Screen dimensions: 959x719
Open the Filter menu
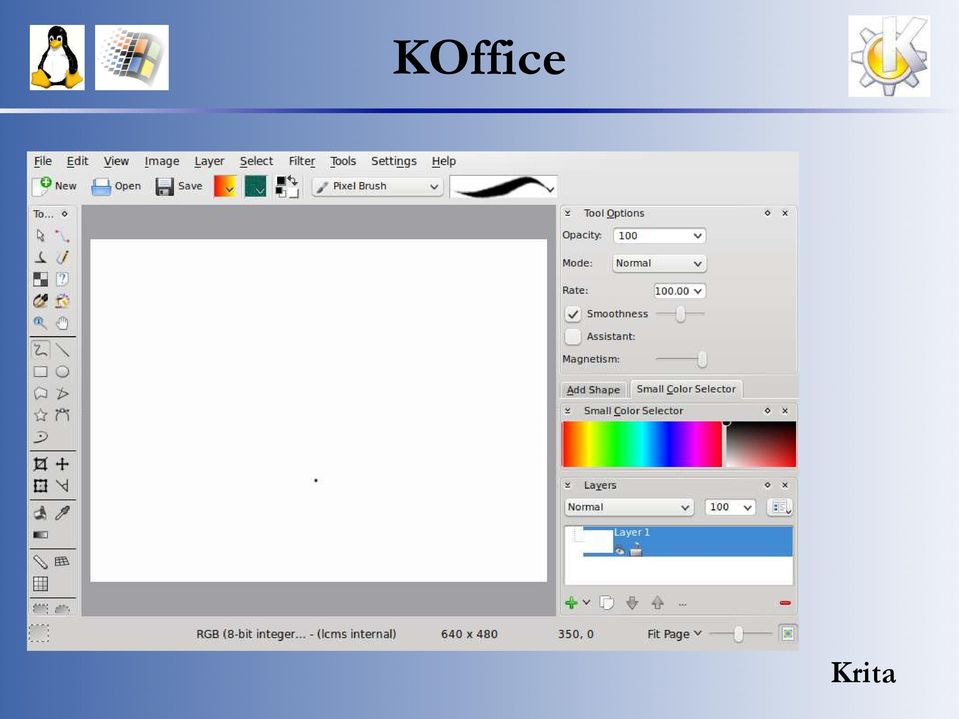[x=302, y=161]
